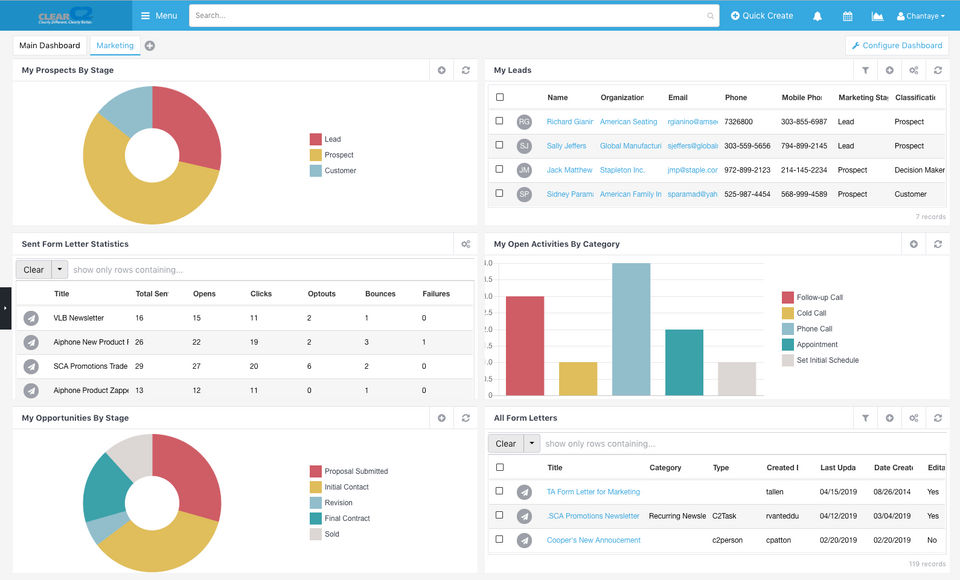Image resolution: width=960 pixels, height=580 pixels.
Task: Switch to Main Dashboard tab
Action: [50, 45]
